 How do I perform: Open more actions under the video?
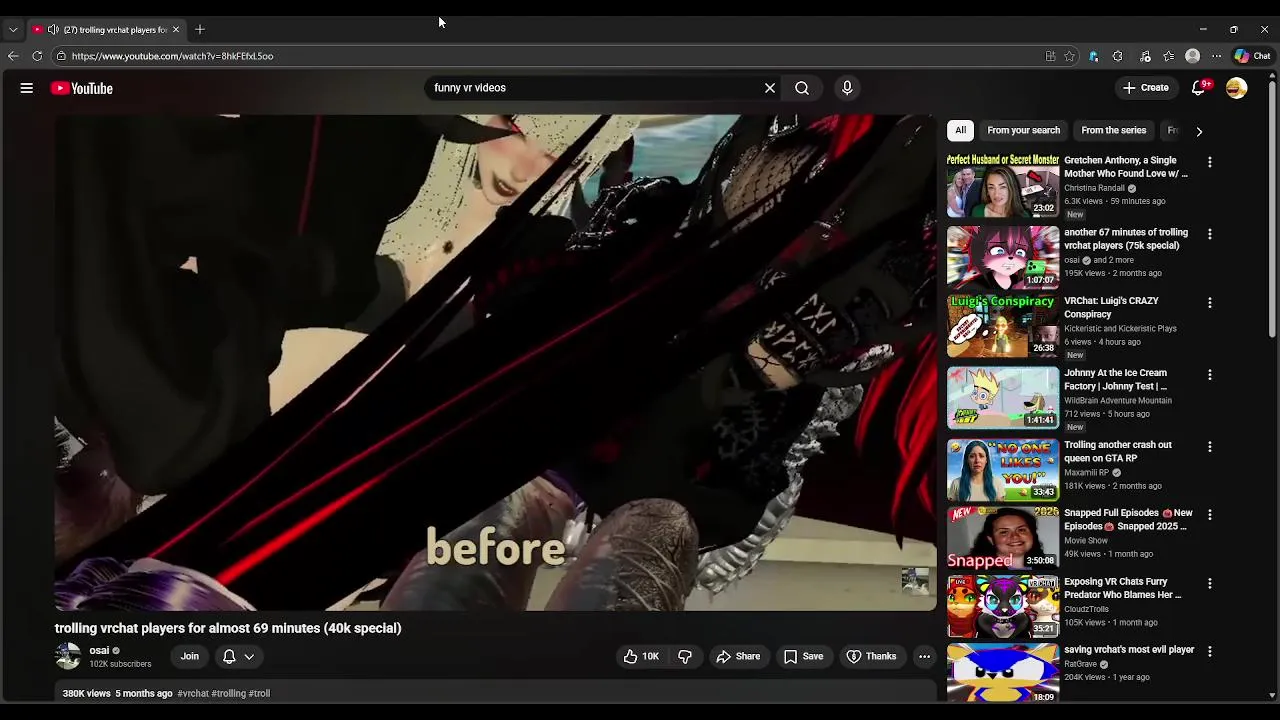tap(924, 656)
